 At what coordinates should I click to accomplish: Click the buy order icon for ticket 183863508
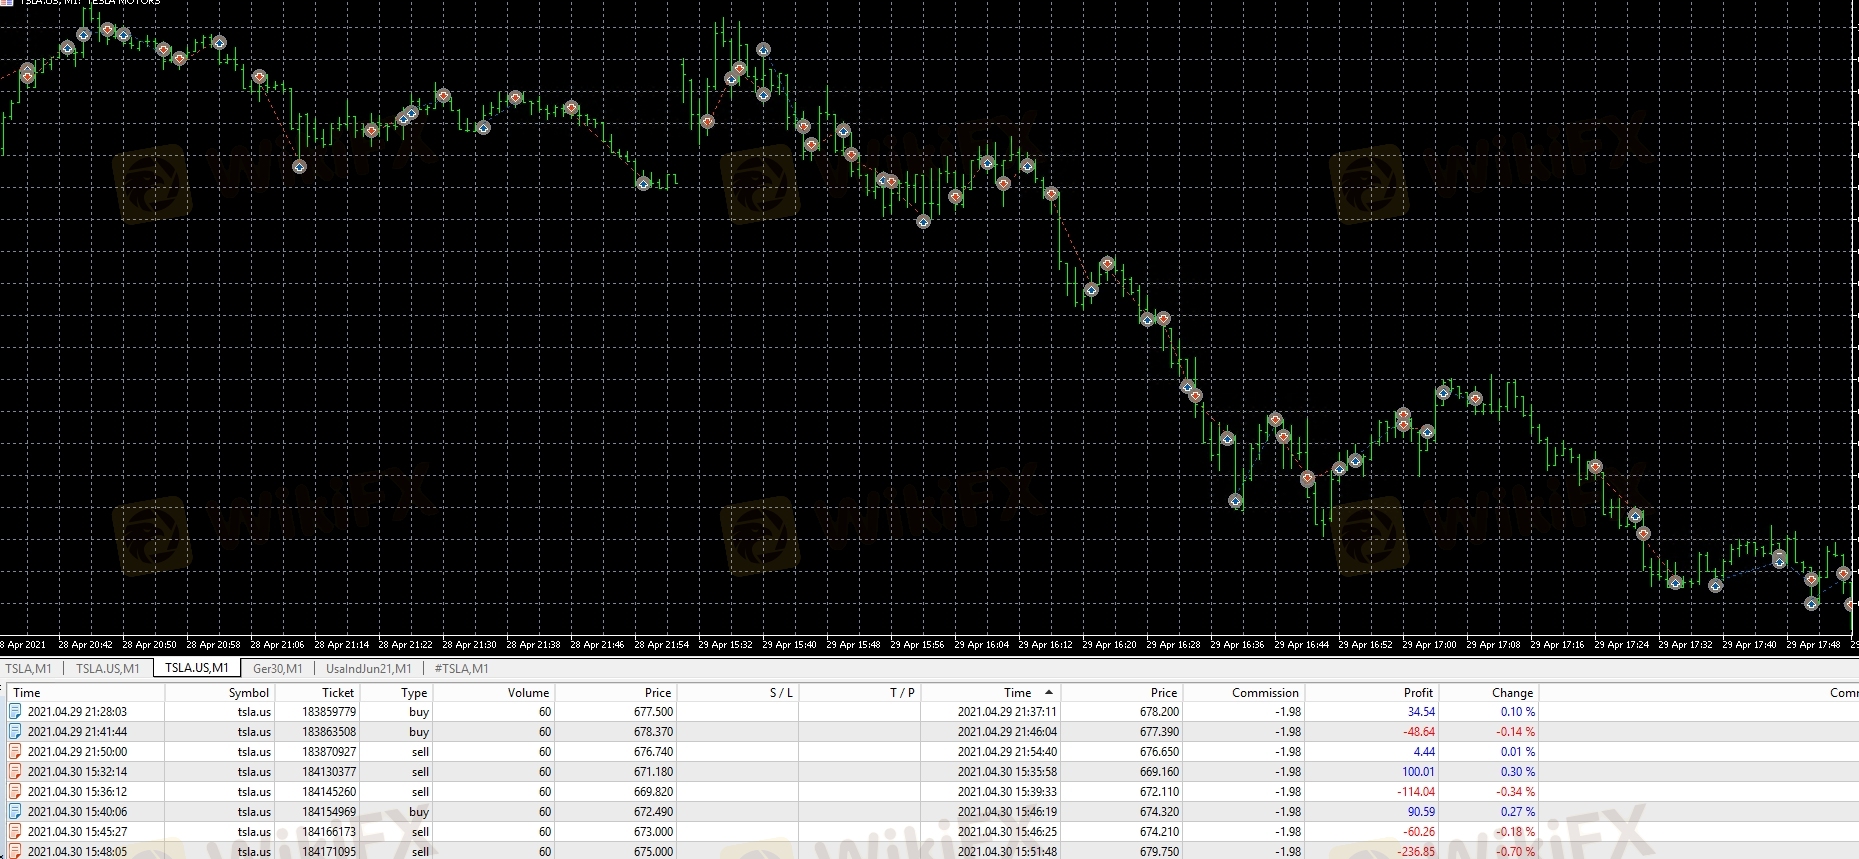tap(15, 732)
